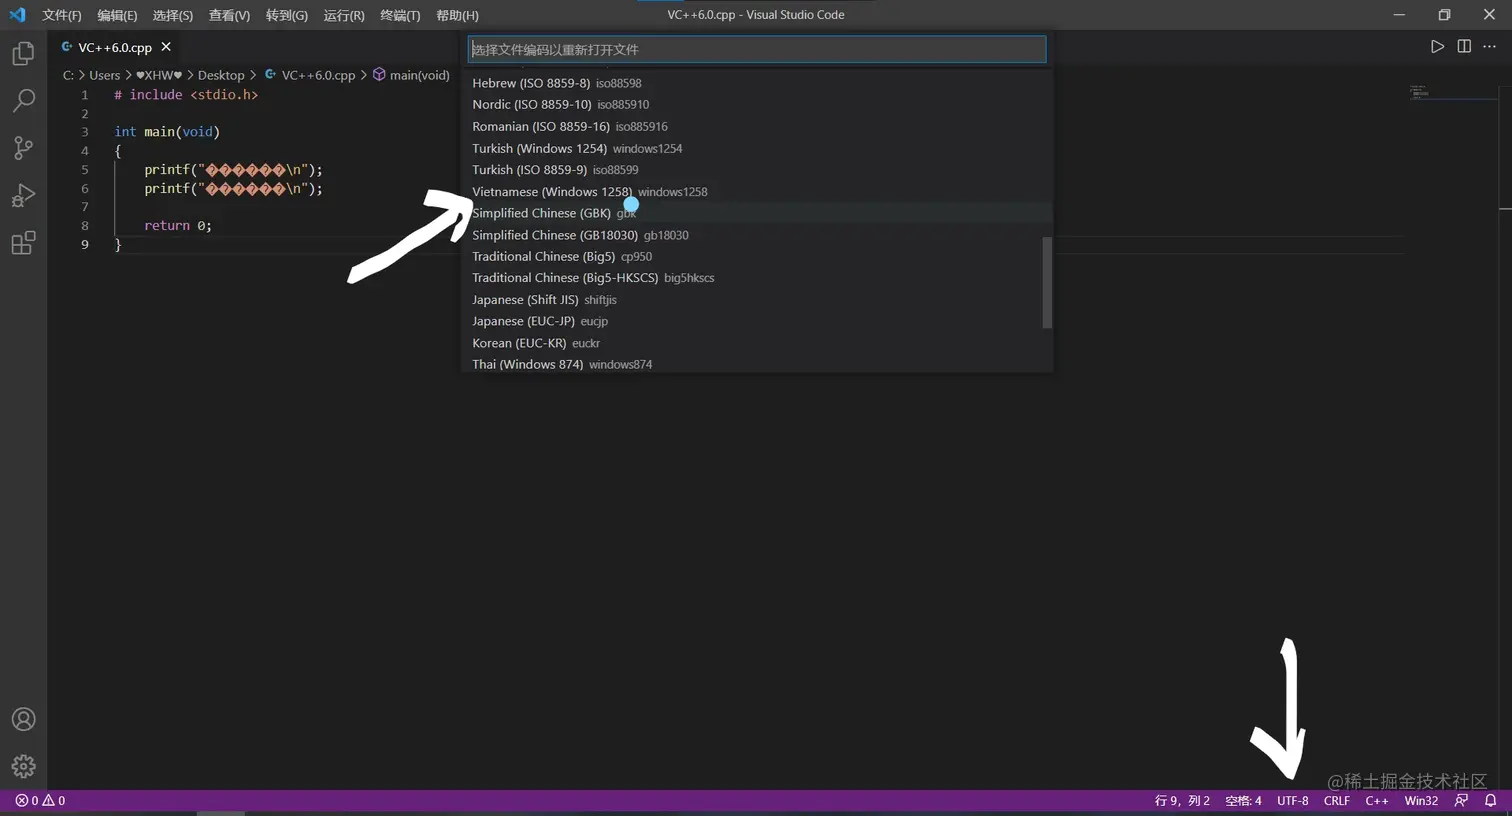Viewport: 1512px width, 816px height.
Task: Click the encoding list scrollbar thumb
Action: tap(1047, 282)
